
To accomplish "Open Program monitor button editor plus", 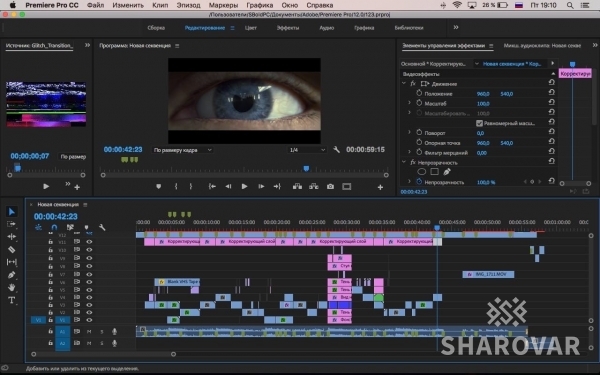I will coord(380,187).
